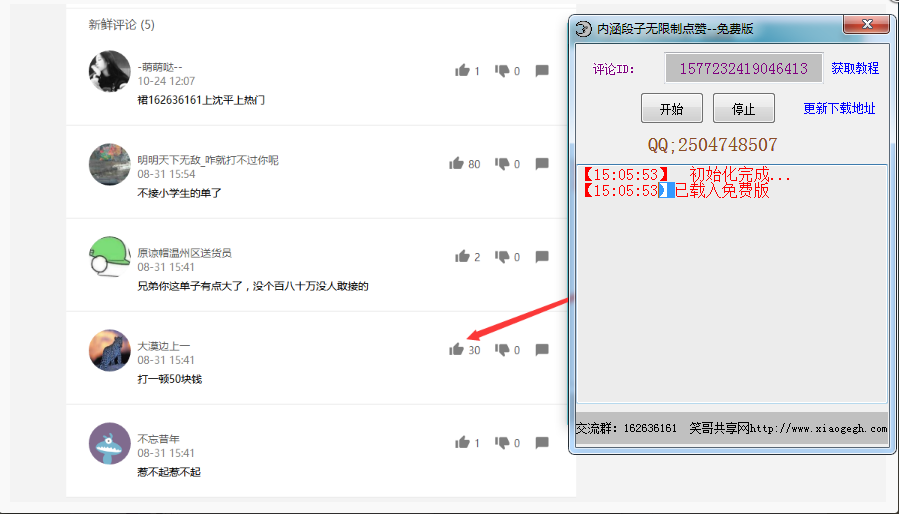This screenshot has height=514, width=899.
Task: Open username 明明天下无敌_咋就打不过你呢 profile
Action: [x=208, y=160]
